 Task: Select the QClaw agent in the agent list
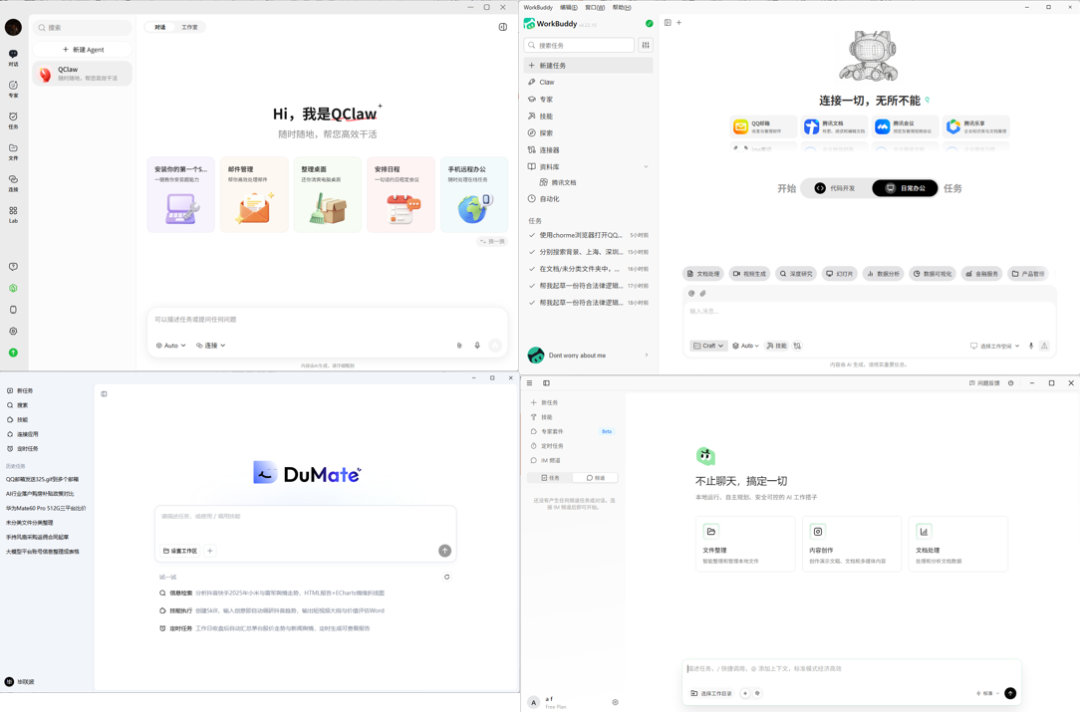(82, 73)
